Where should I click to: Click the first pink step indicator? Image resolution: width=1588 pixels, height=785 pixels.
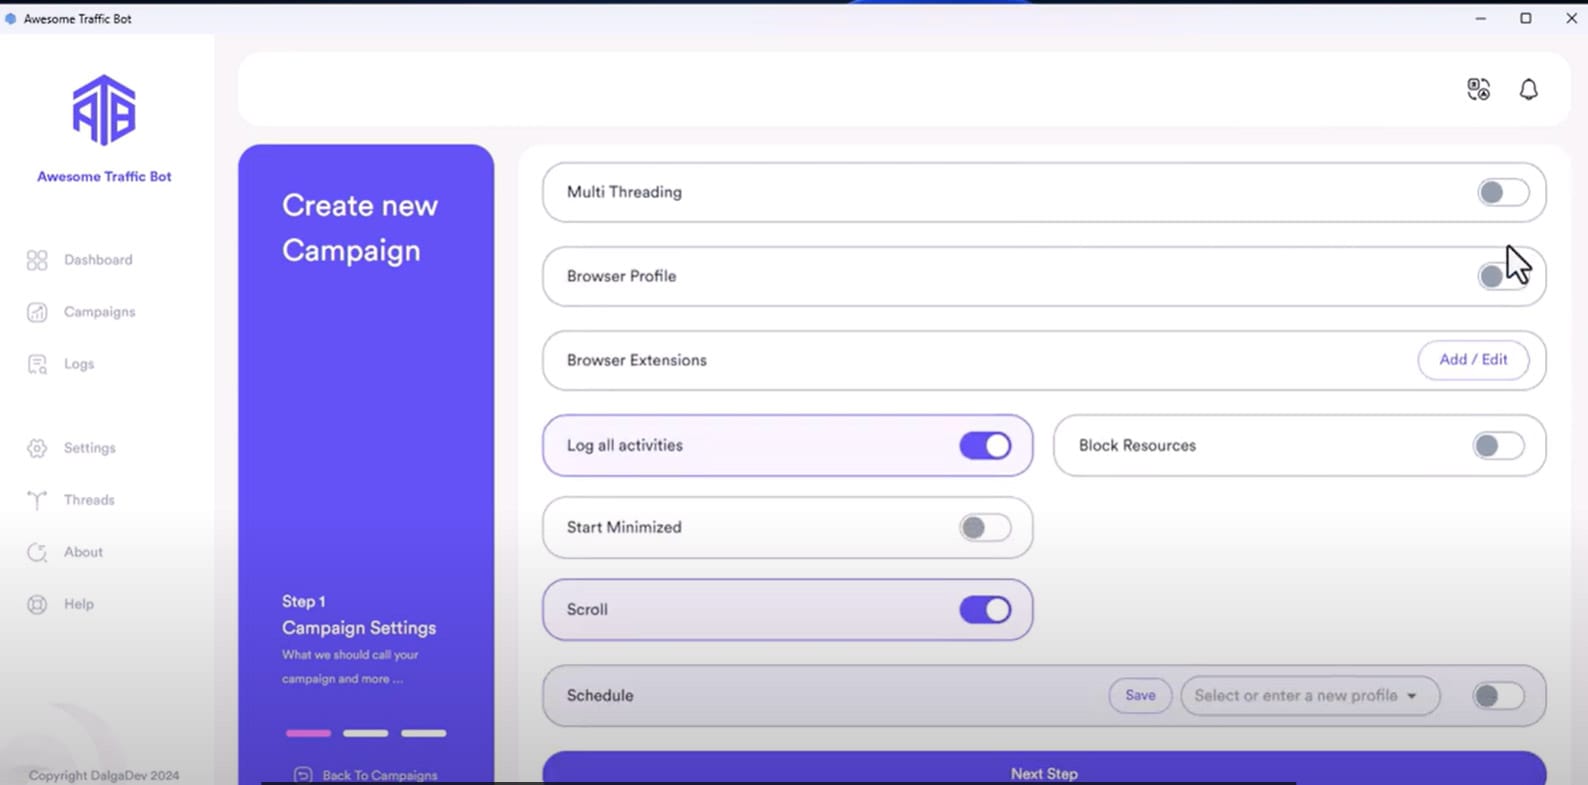coord(308,733)
